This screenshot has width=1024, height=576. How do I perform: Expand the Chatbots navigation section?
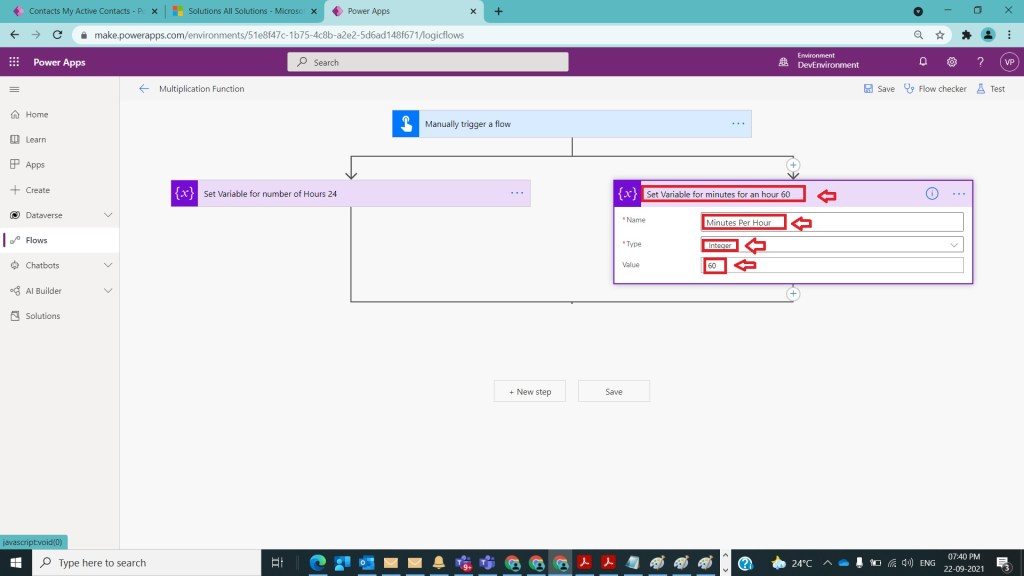point(108,266)
